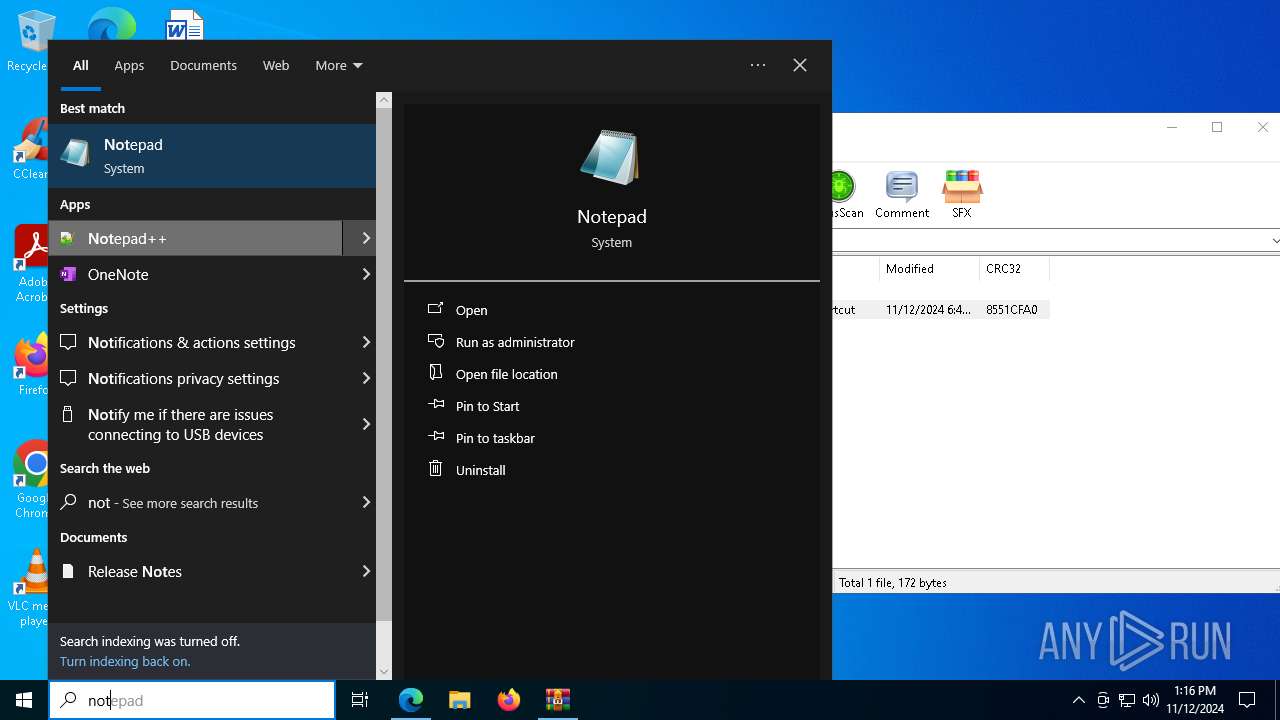1280x720 pixels.
Task: Launch Notepad++ from the Apps list
Action: click(196, 238)
